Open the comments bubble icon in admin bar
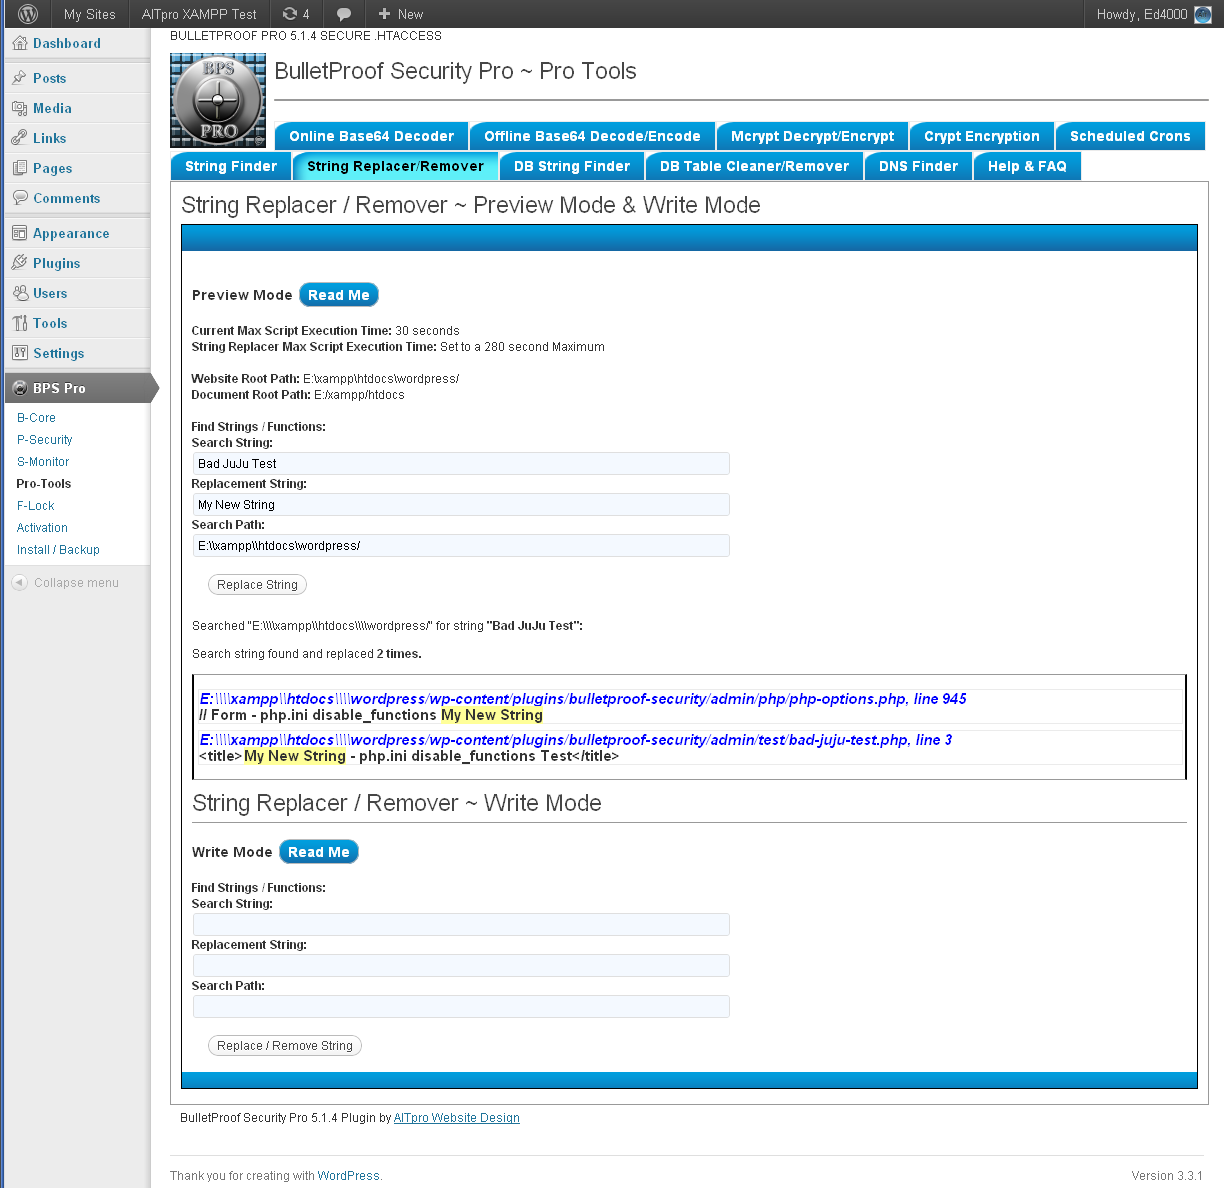Screen dimensions: 1224x1188 (x=343, y=14)
